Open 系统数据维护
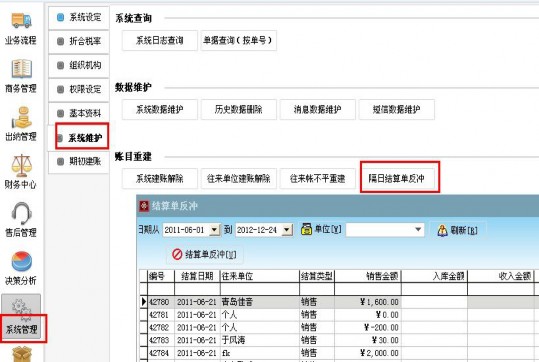Viewport: 539px width, 362px height. point(160,109)
